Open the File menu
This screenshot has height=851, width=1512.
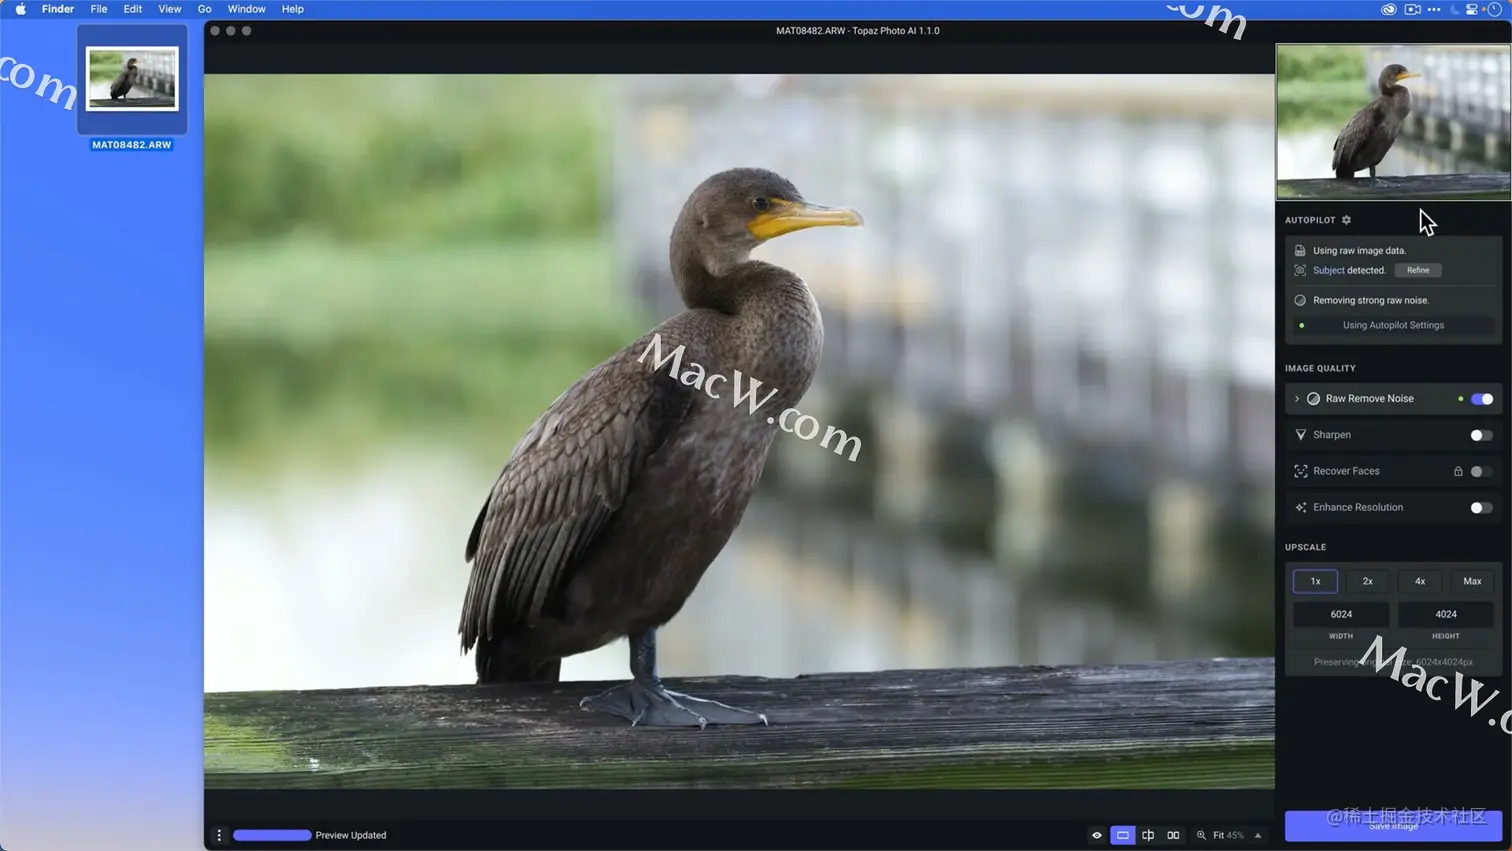[99, 9]
